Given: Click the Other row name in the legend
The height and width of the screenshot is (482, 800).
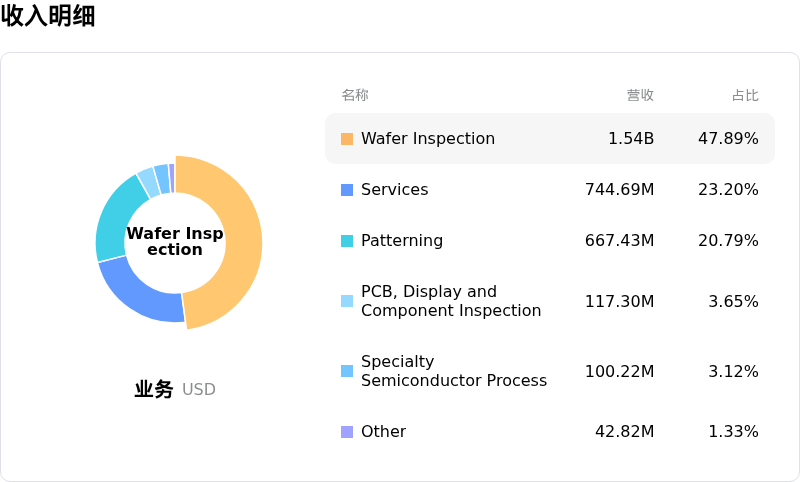Looking at the screenshot, I should 383,432.
